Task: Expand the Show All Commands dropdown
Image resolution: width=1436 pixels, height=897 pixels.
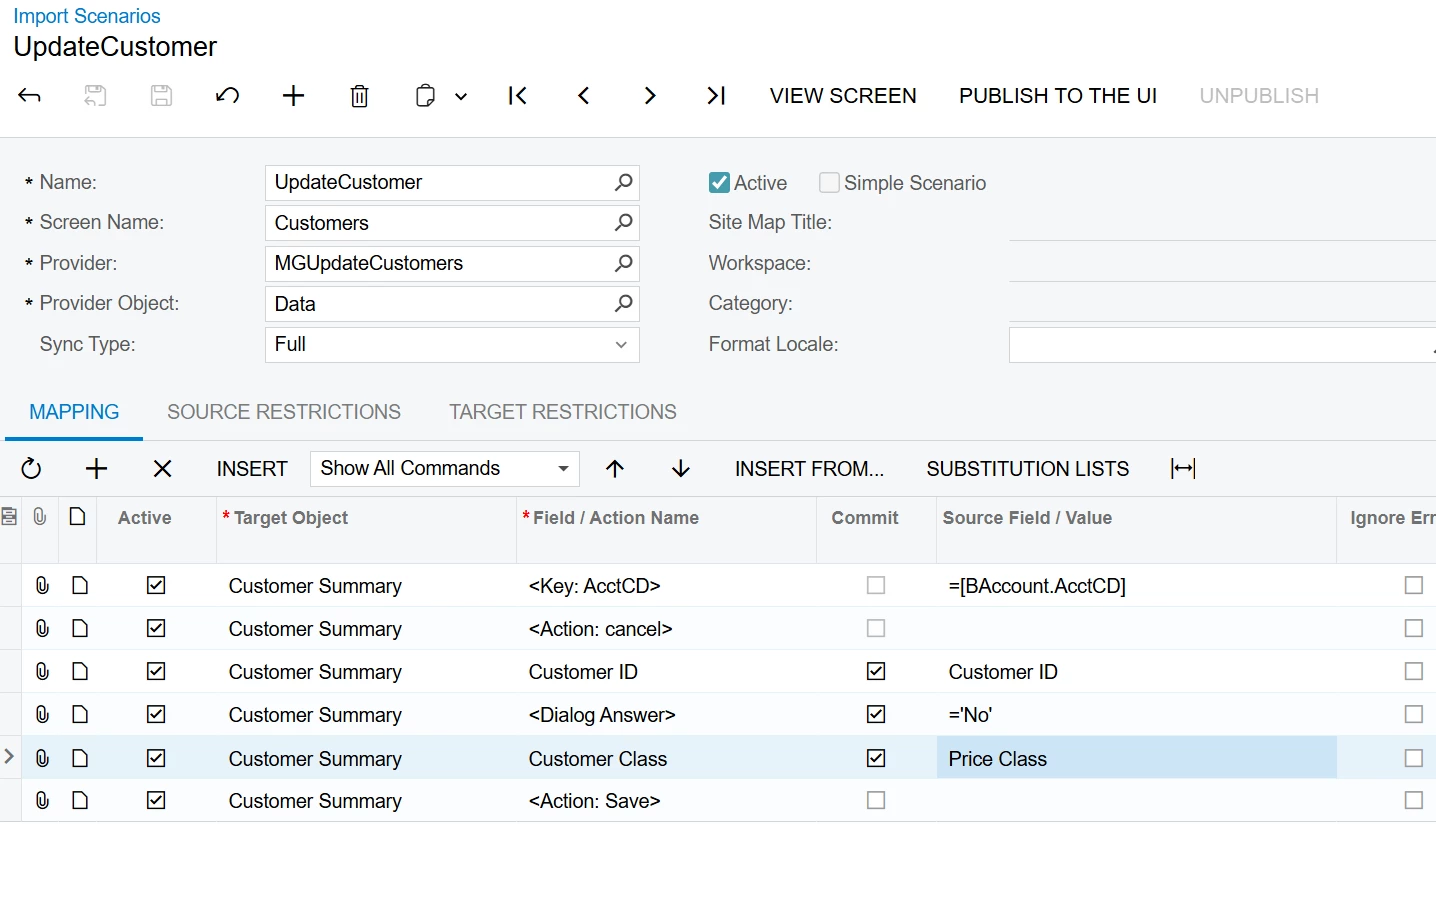Action: [x=563, y=469]
